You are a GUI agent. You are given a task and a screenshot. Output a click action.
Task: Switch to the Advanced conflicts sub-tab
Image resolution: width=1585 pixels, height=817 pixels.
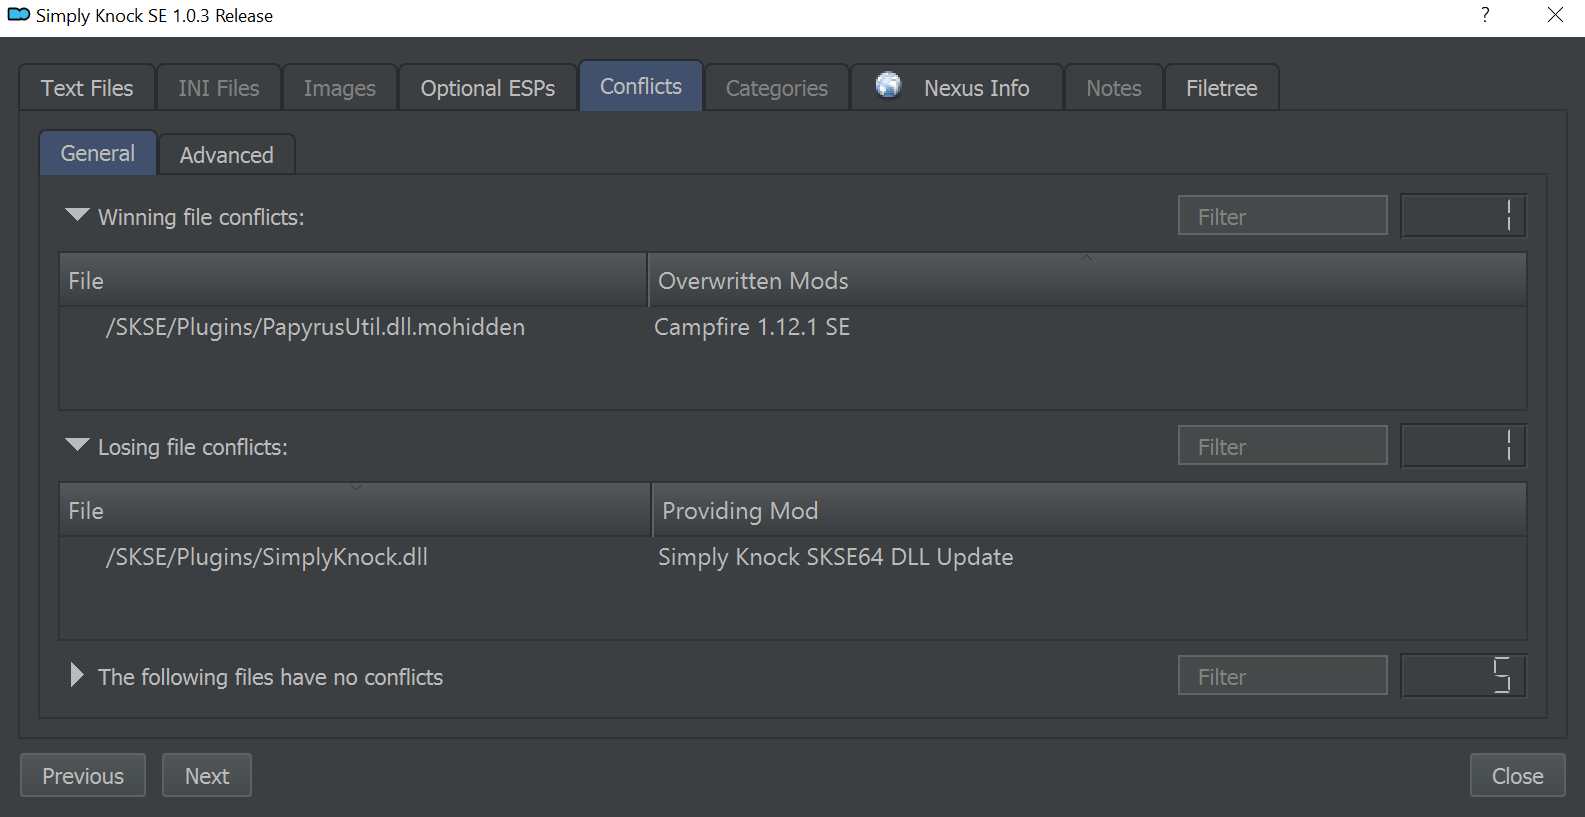tap(227, 155)
